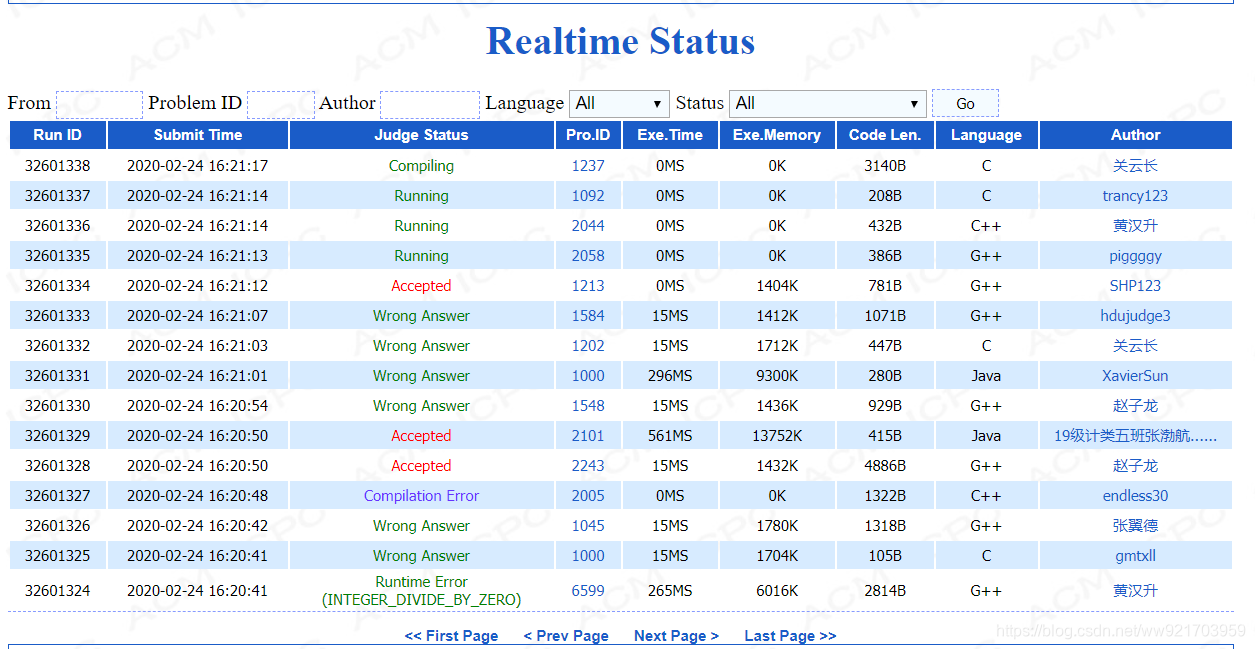This screenshot has width=1255, height=649.
Task: Open problem 1213 link
Action: coord(588,286)
